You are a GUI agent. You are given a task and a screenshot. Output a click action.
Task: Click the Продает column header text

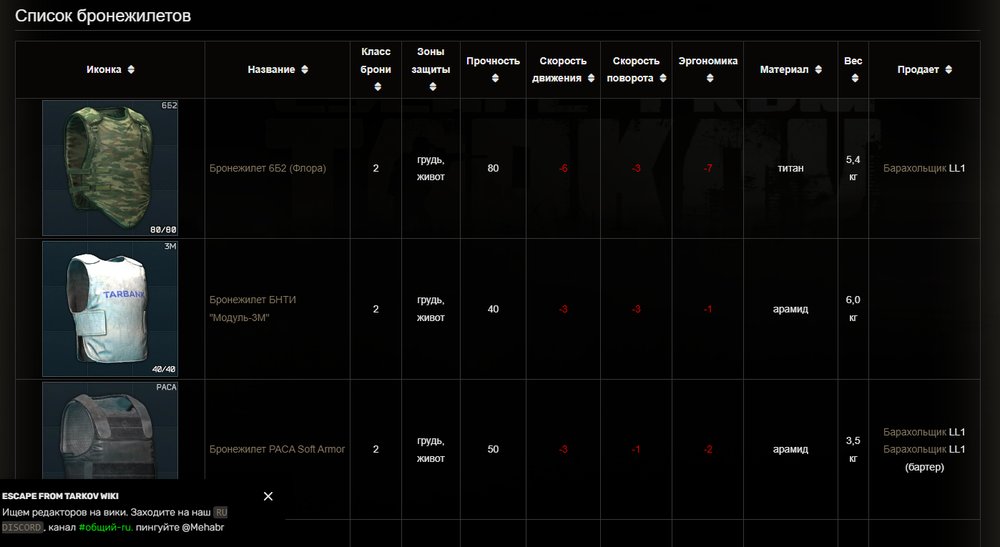coord(918,69)
